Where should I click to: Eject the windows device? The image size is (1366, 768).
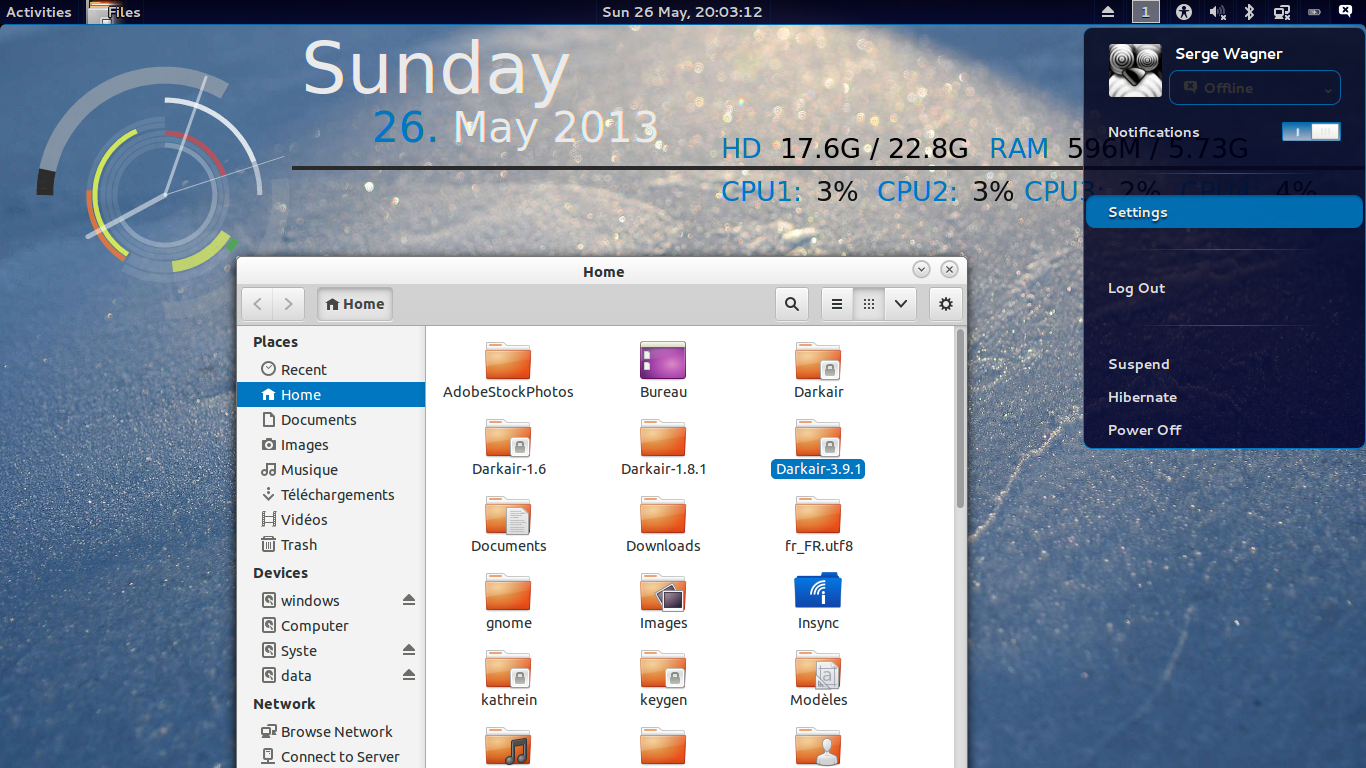[409, 600]
